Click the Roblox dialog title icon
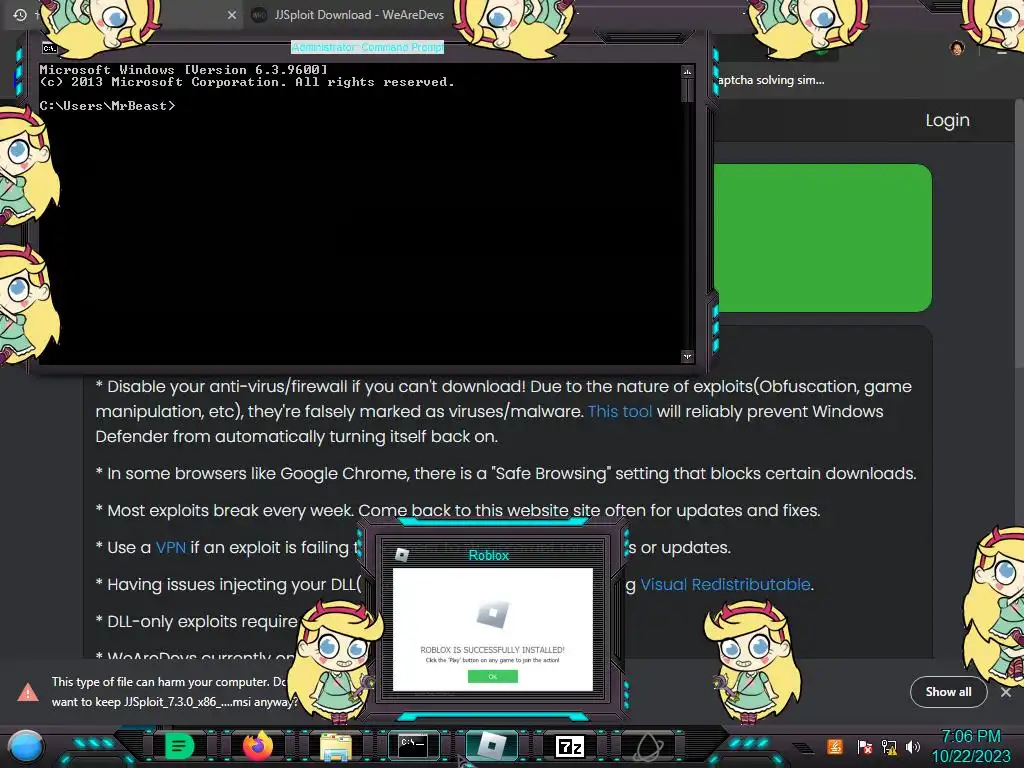The width and height of the screenshot is (1024, 768). tap(402, 555)
